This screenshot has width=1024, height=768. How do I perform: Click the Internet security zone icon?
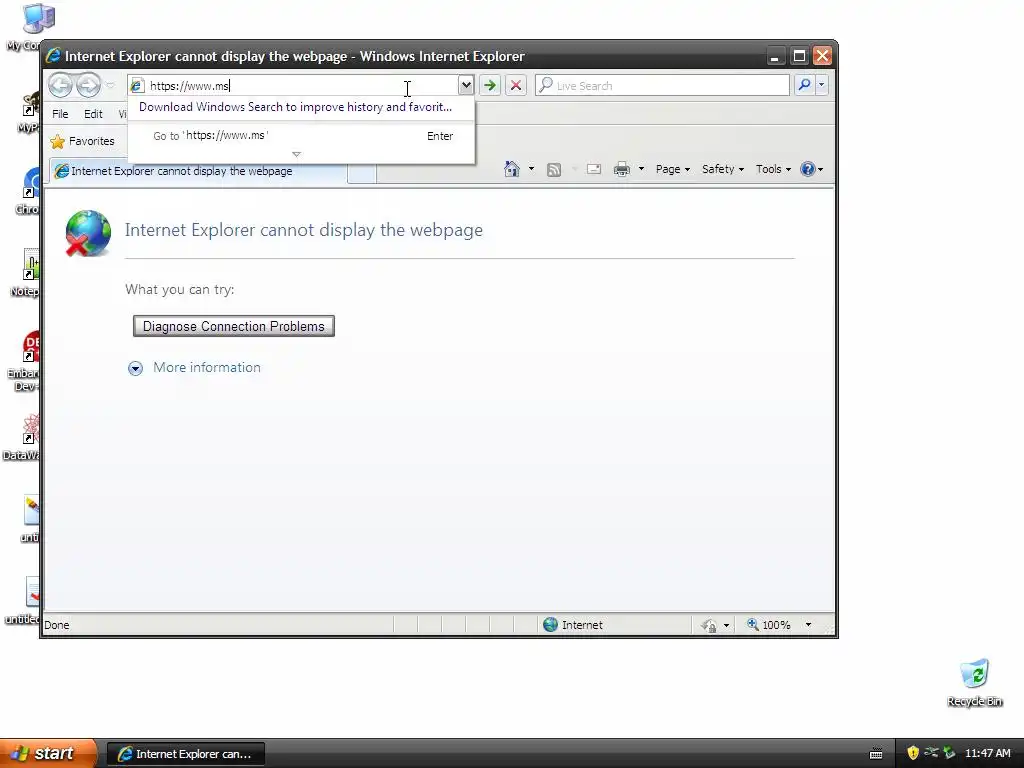551,624
